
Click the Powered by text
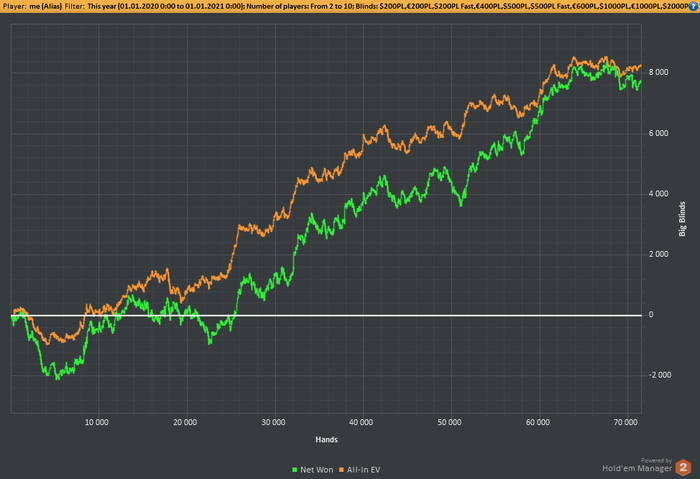pyautogui.click(x=656, y=460)
